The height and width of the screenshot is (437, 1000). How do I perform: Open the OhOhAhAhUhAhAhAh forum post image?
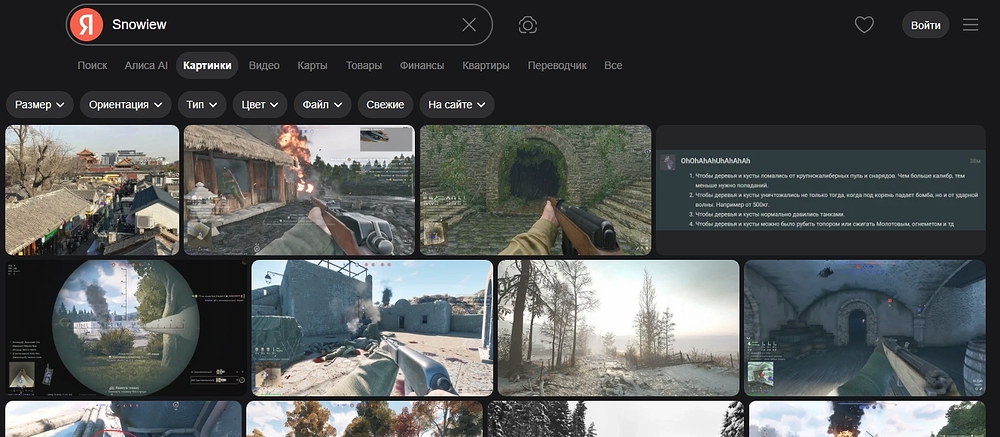[821, 190]
